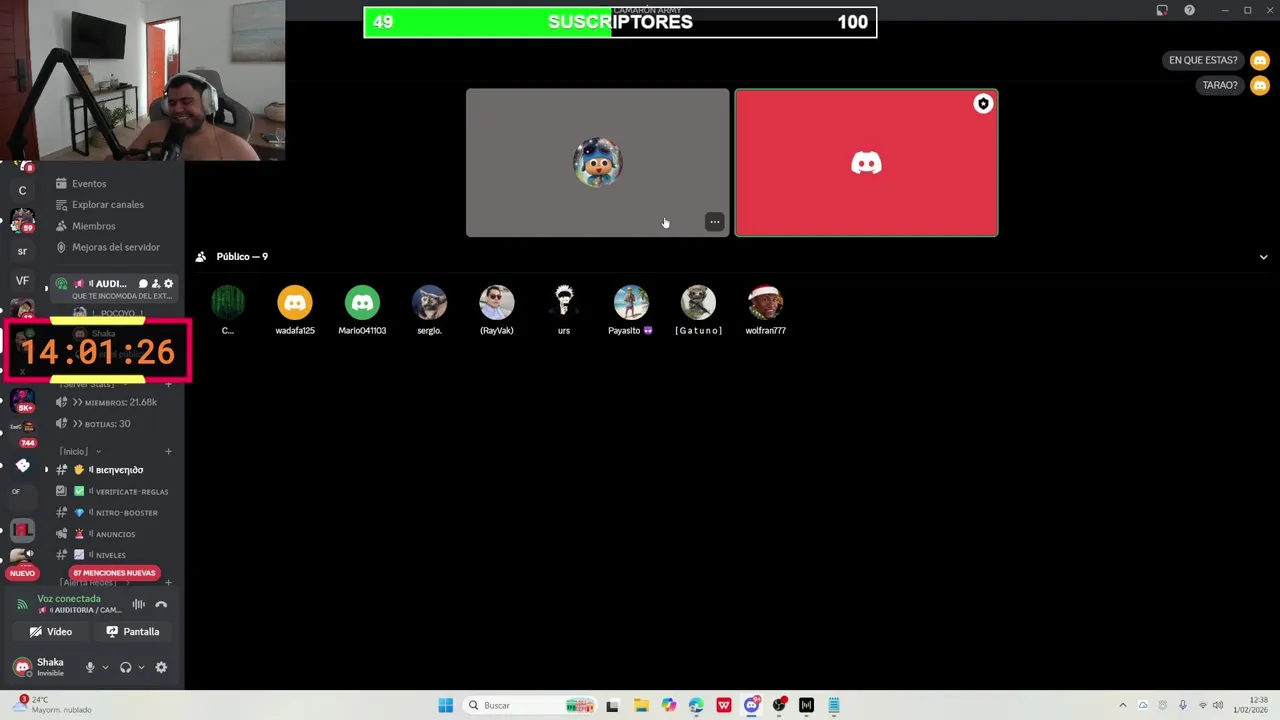Toggle headphones deafen

click(125, 667)
